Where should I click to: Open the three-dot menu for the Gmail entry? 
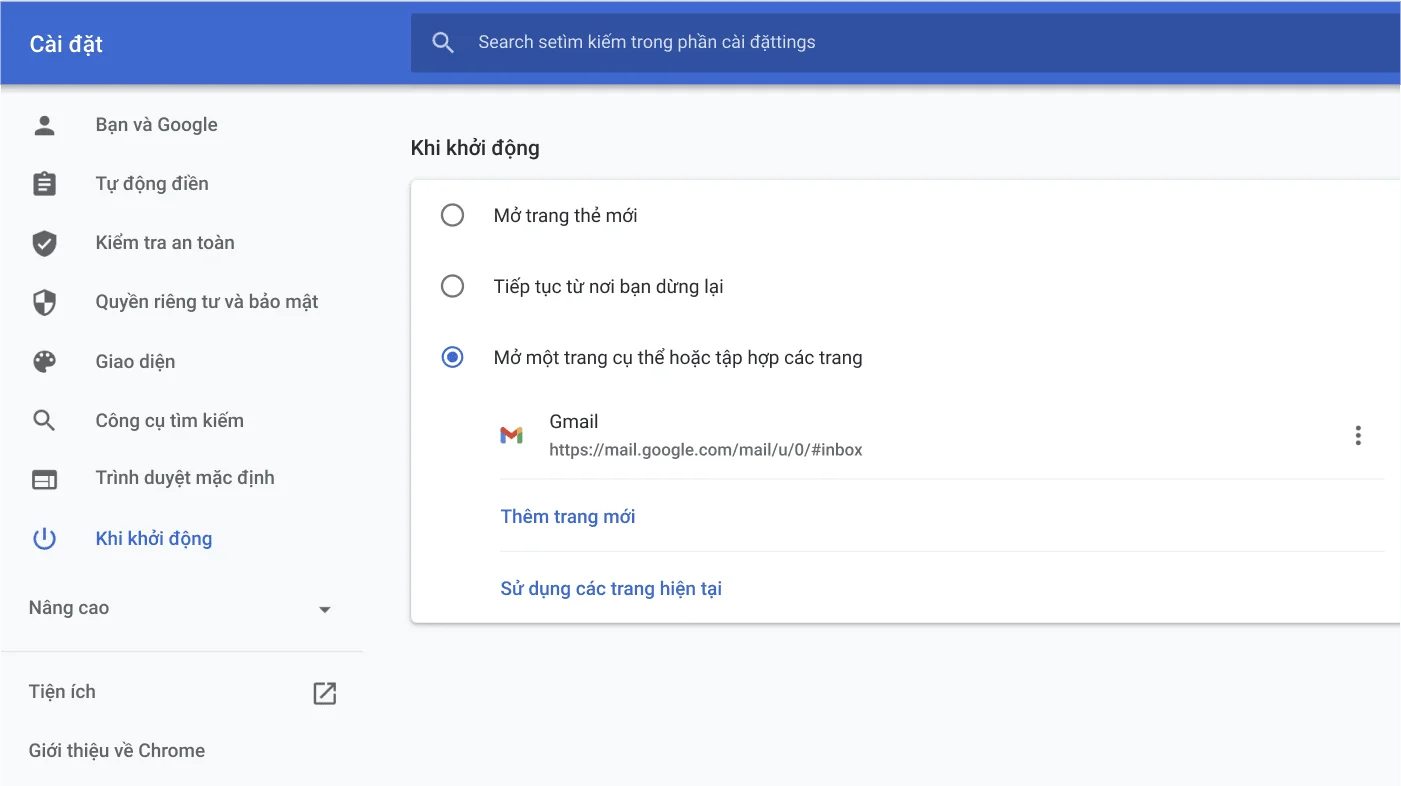pyautogui.click(x=1358, y=434)
